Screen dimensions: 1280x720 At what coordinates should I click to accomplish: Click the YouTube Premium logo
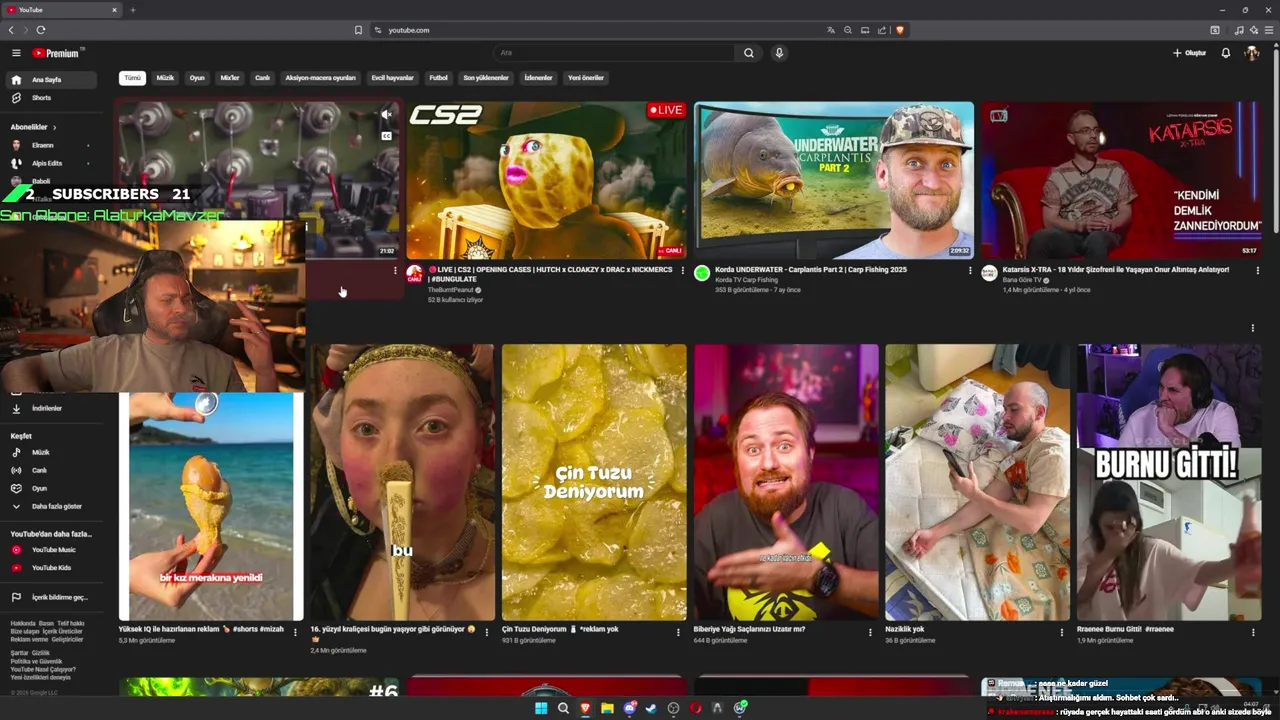coord(58,53)
